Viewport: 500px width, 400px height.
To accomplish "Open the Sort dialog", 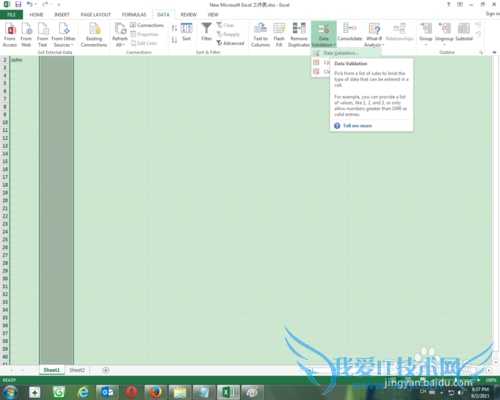I will 186,32.
